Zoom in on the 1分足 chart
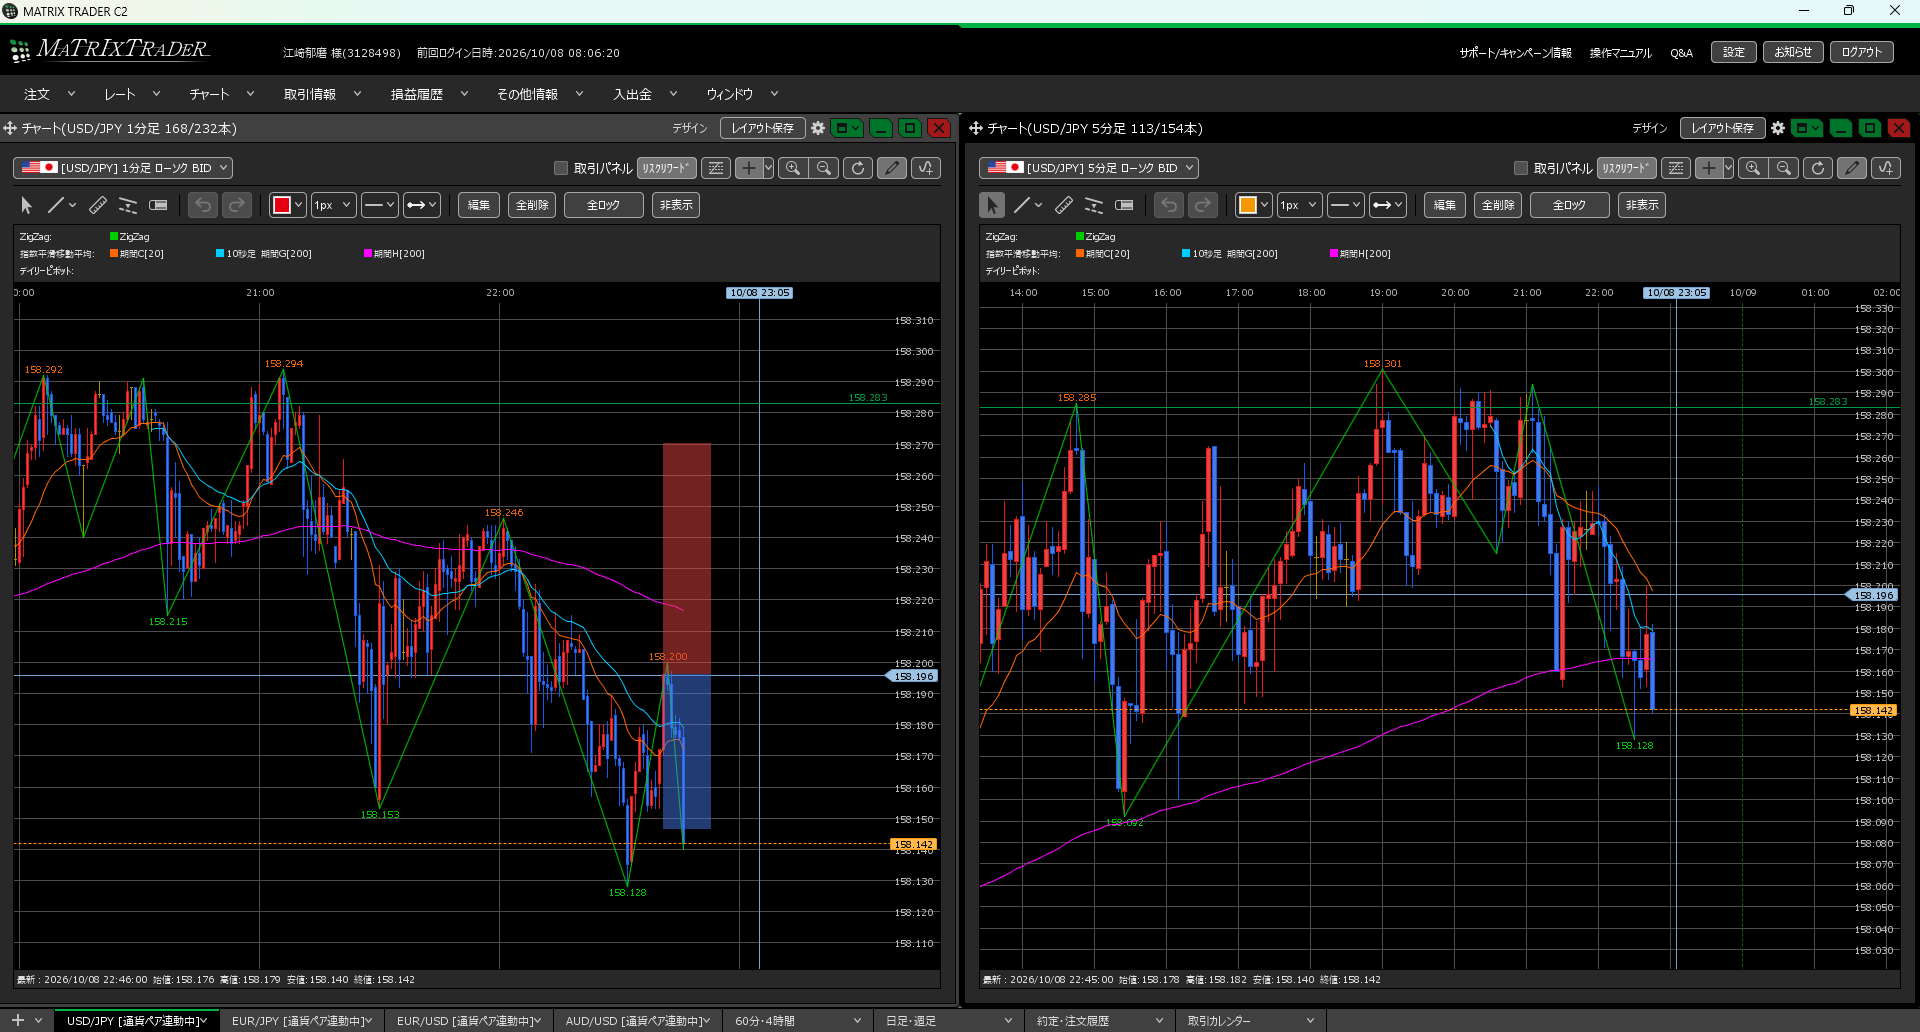The image size is (1920, 1032). [x=793, y=168]
